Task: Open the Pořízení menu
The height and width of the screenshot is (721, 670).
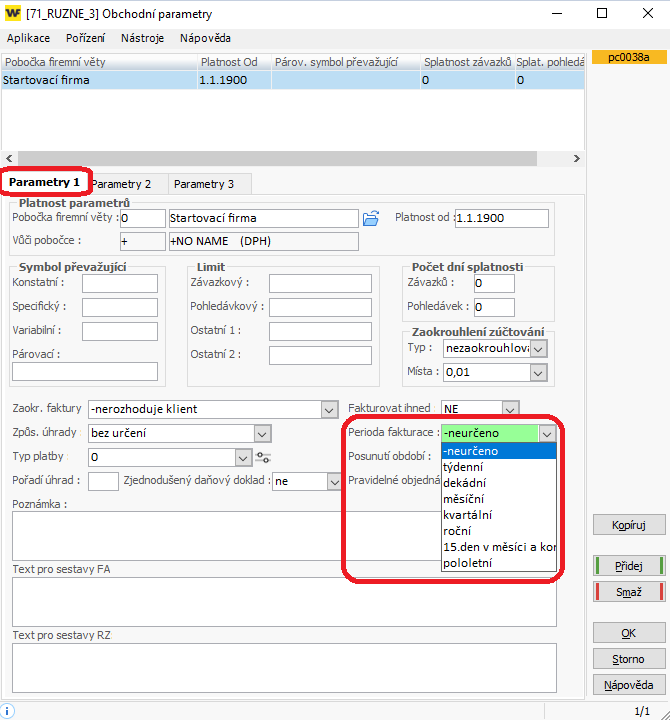Action: 86,38
